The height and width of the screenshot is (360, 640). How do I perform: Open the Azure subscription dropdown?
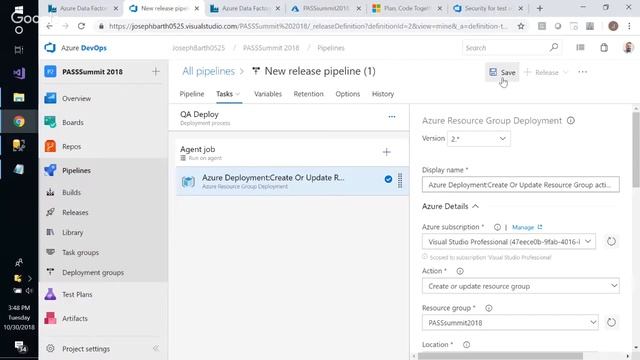point(509,242)
